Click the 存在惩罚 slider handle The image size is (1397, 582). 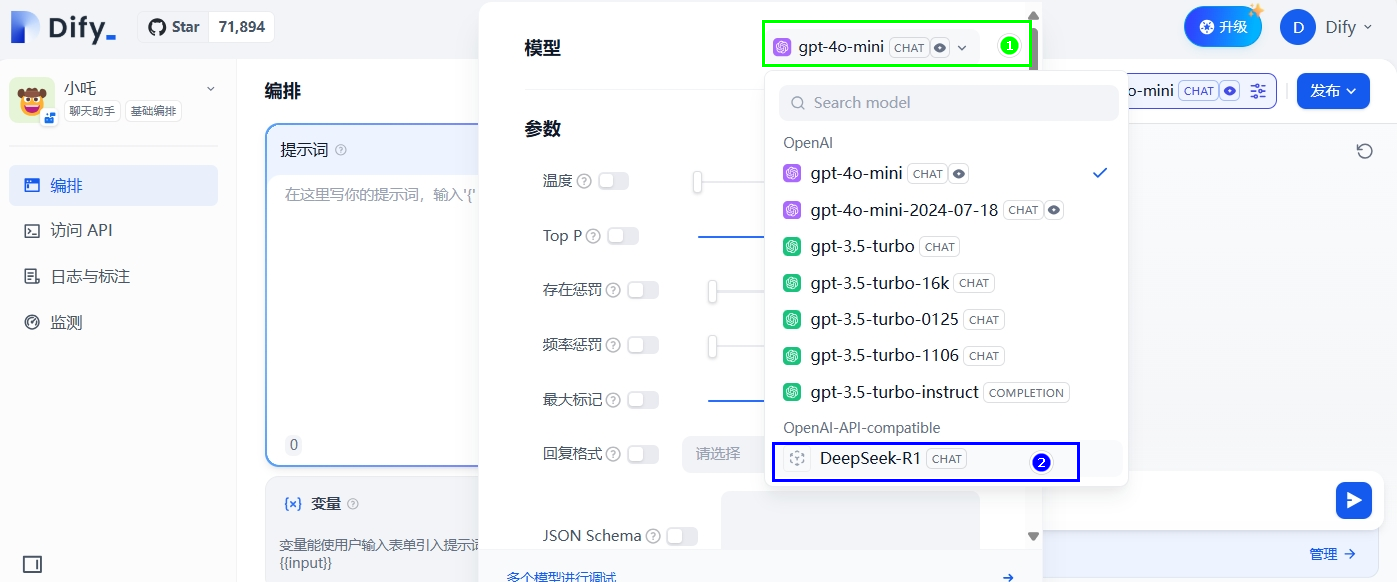(x=713, y=291)
